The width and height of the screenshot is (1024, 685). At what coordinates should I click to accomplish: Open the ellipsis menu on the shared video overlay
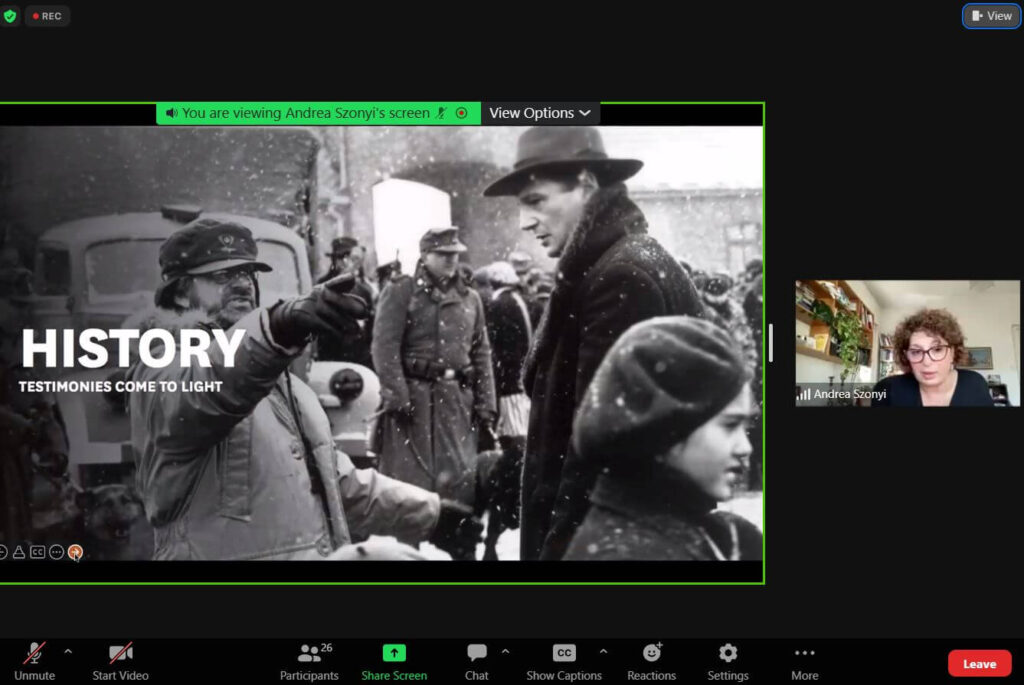click(57, 551)
